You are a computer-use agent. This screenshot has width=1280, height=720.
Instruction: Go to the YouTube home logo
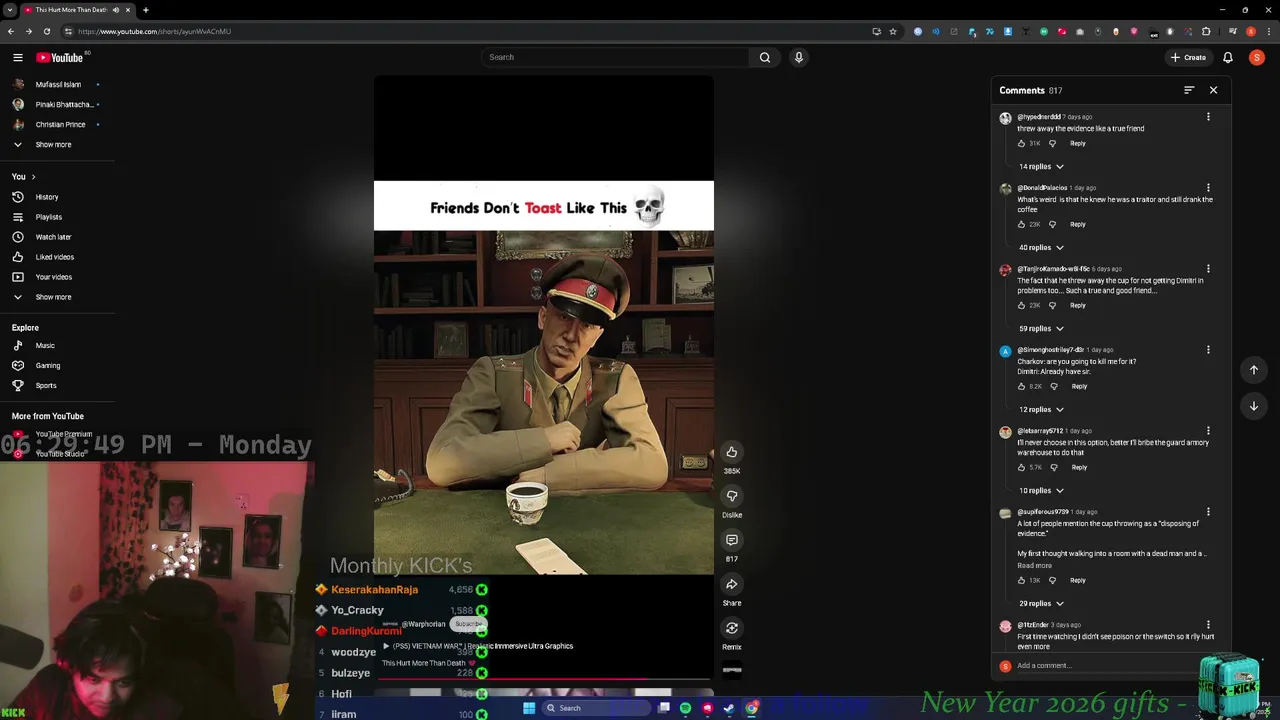(x=60, y=57)
